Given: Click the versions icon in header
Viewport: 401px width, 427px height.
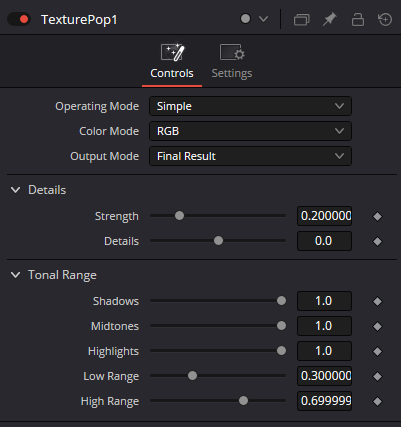Looking at the screenshot, I should [x=301, y=20].
